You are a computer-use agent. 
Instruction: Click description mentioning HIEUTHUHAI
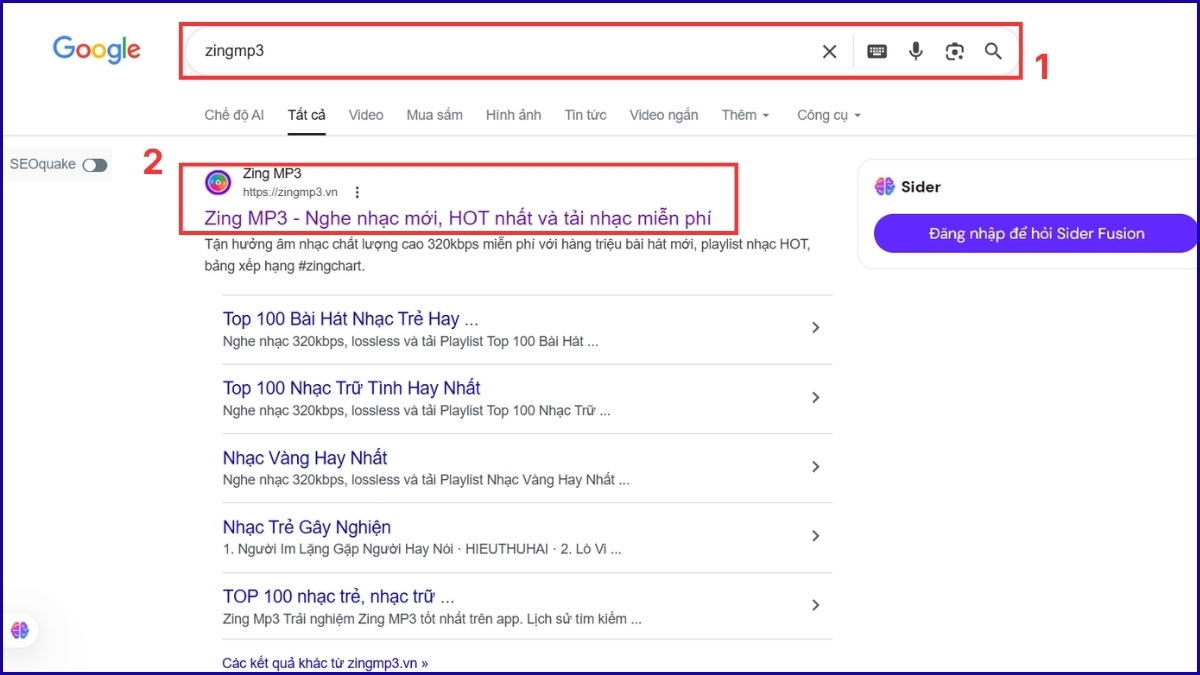(422, 549)
